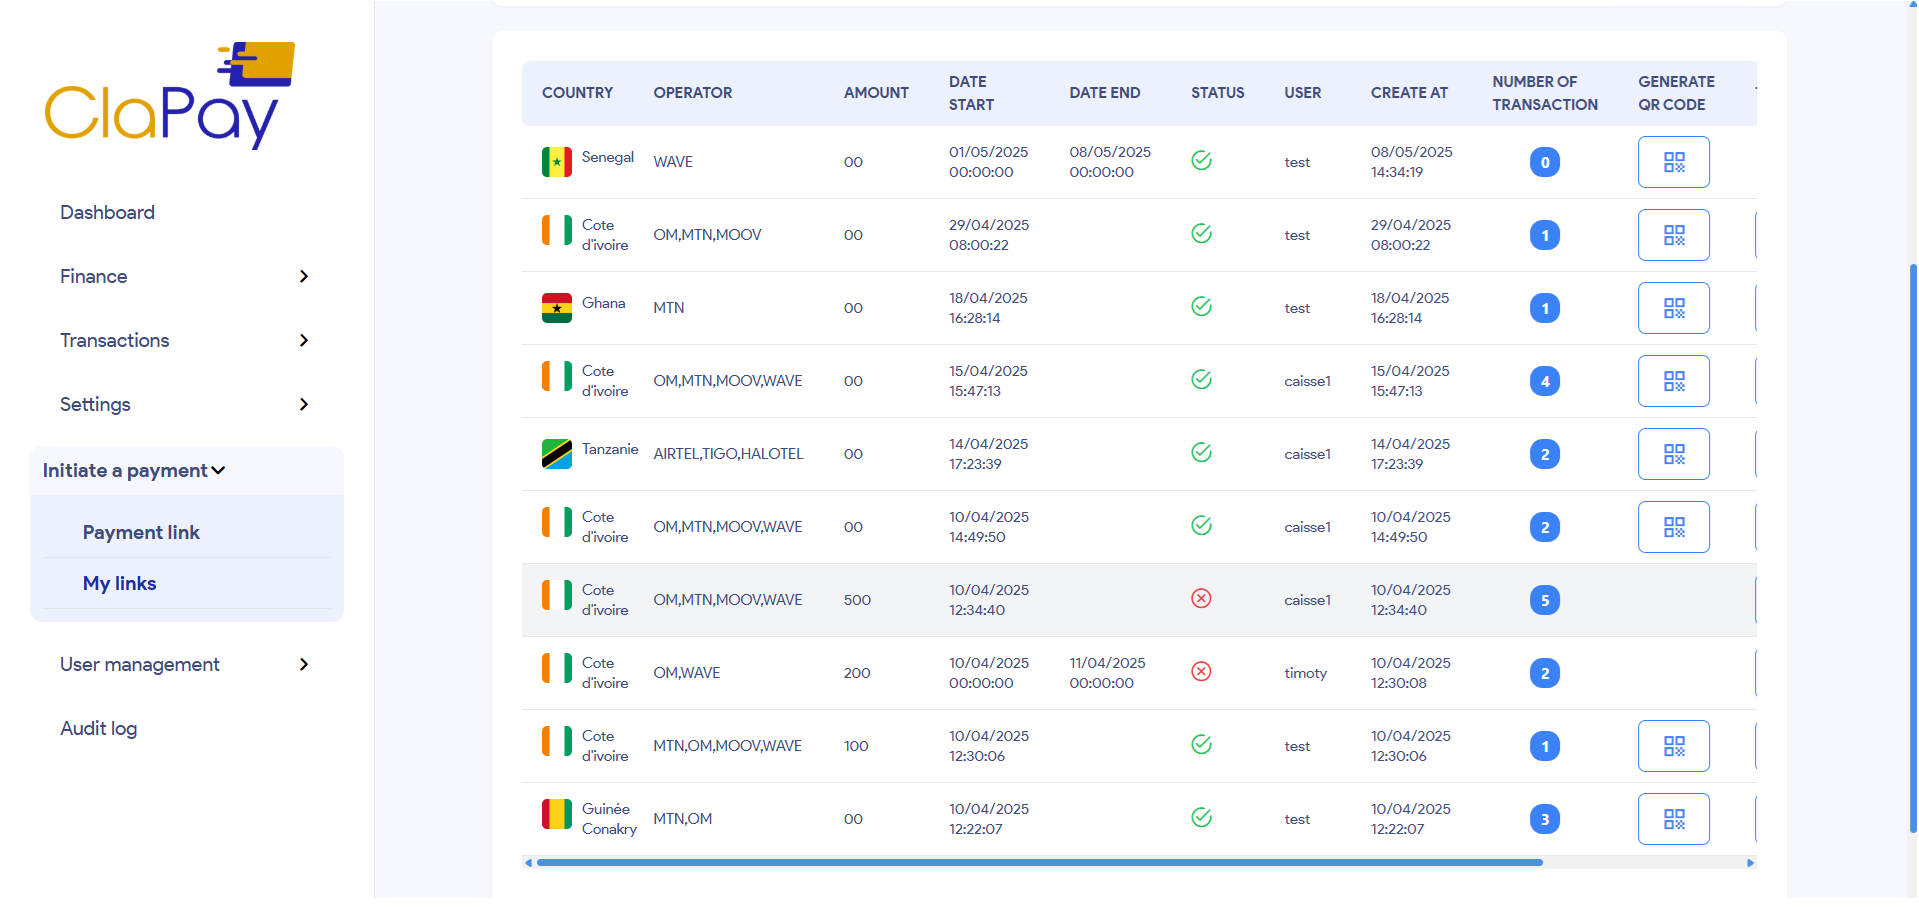Generate QR code for the Ghana MTN row

(1673, 307)
